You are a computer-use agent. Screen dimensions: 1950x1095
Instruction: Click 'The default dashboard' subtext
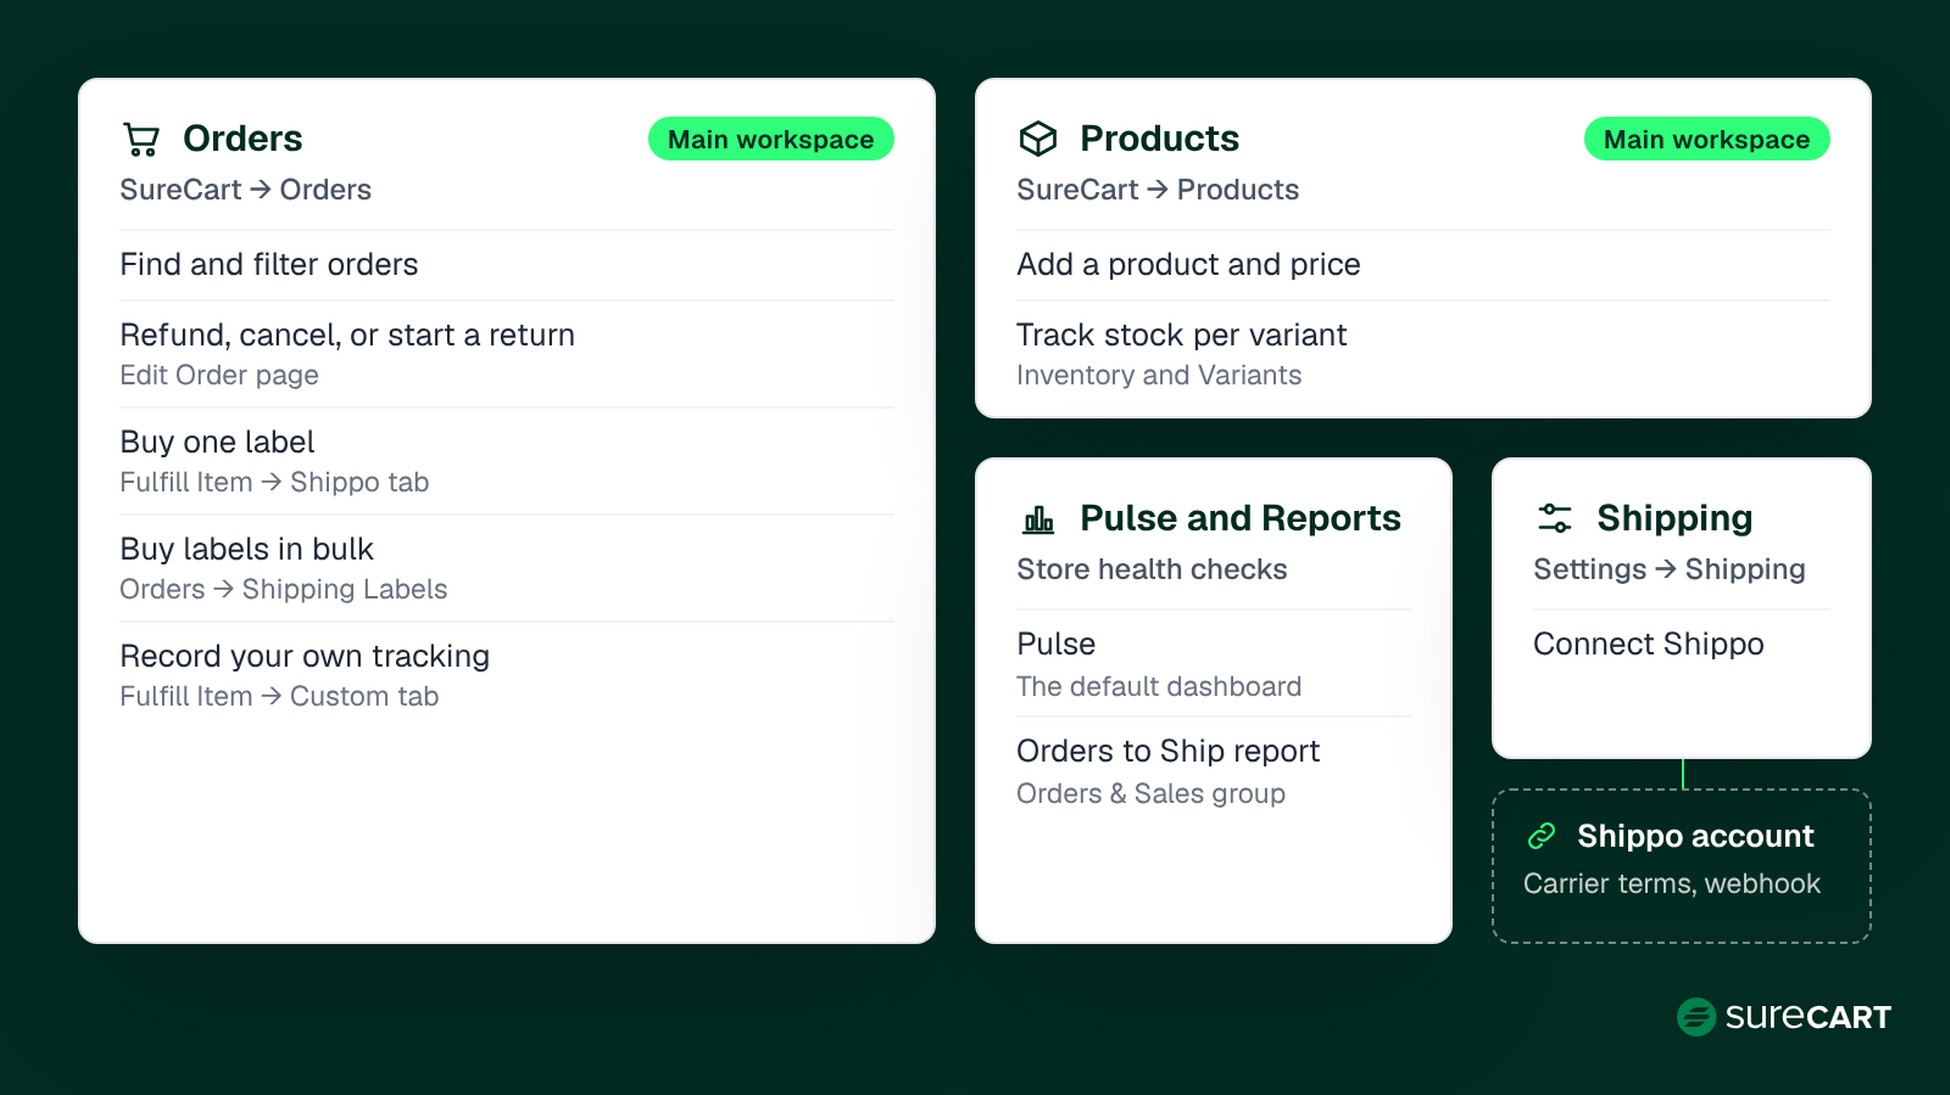(x=1159, y=686)
